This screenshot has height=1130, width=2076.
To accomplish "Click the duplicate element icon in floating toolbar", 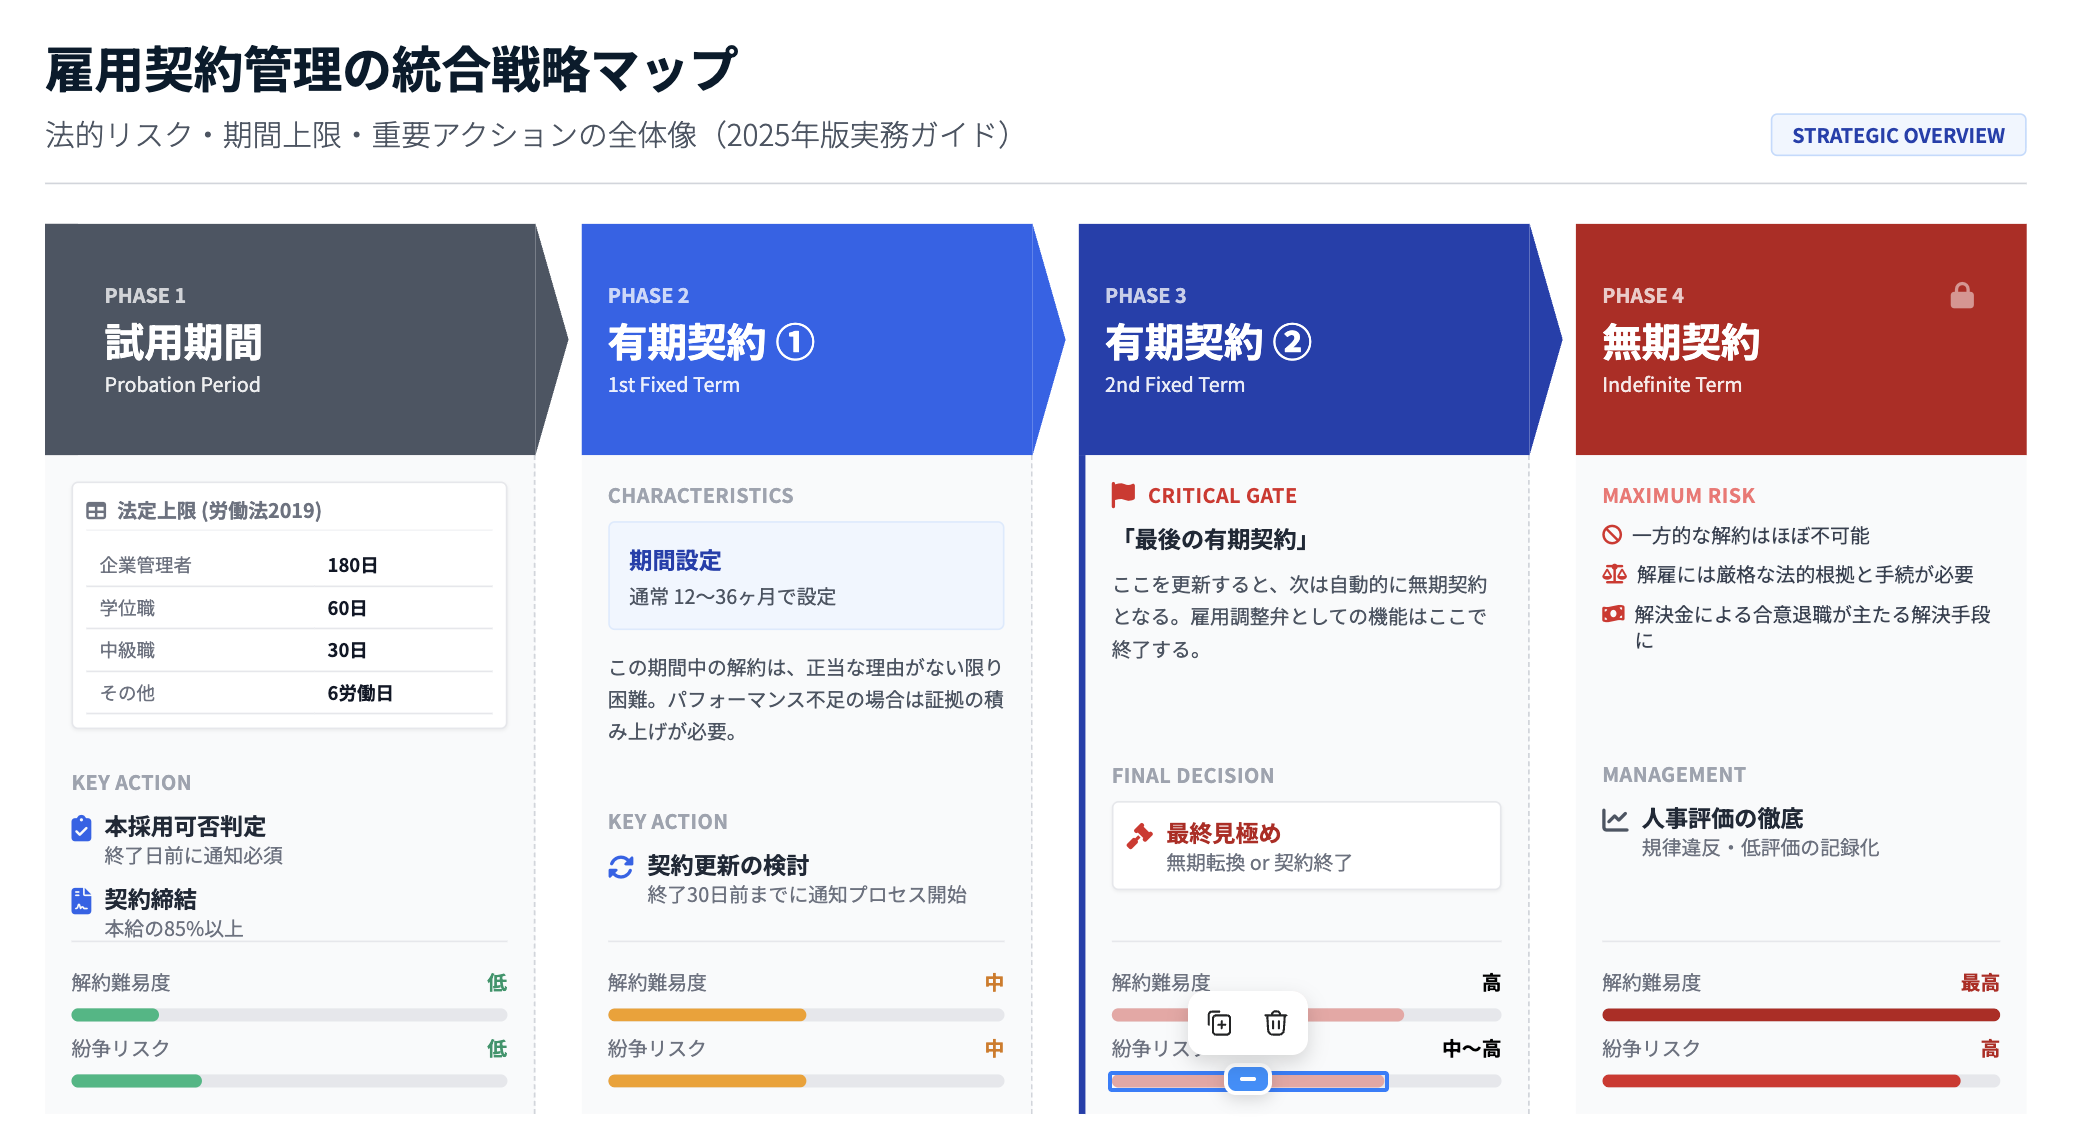I will point(1220,1023).
